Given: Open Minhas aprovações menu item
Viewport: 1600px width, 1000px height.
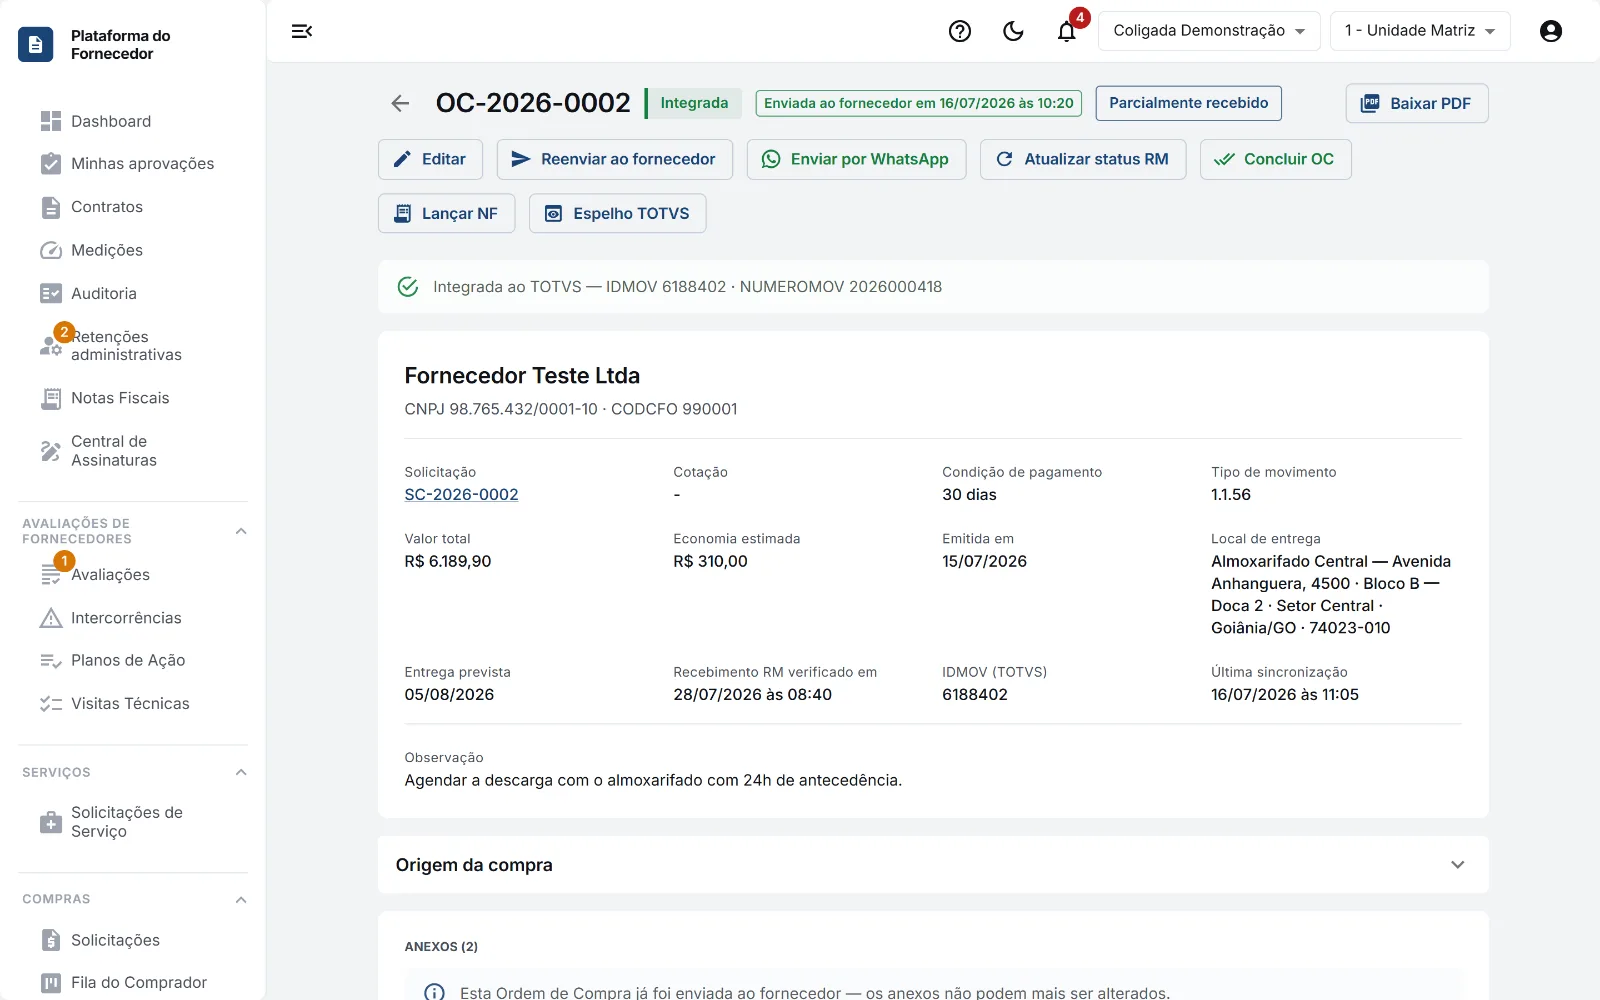Looking at the screenshot, I should point(133,164).
